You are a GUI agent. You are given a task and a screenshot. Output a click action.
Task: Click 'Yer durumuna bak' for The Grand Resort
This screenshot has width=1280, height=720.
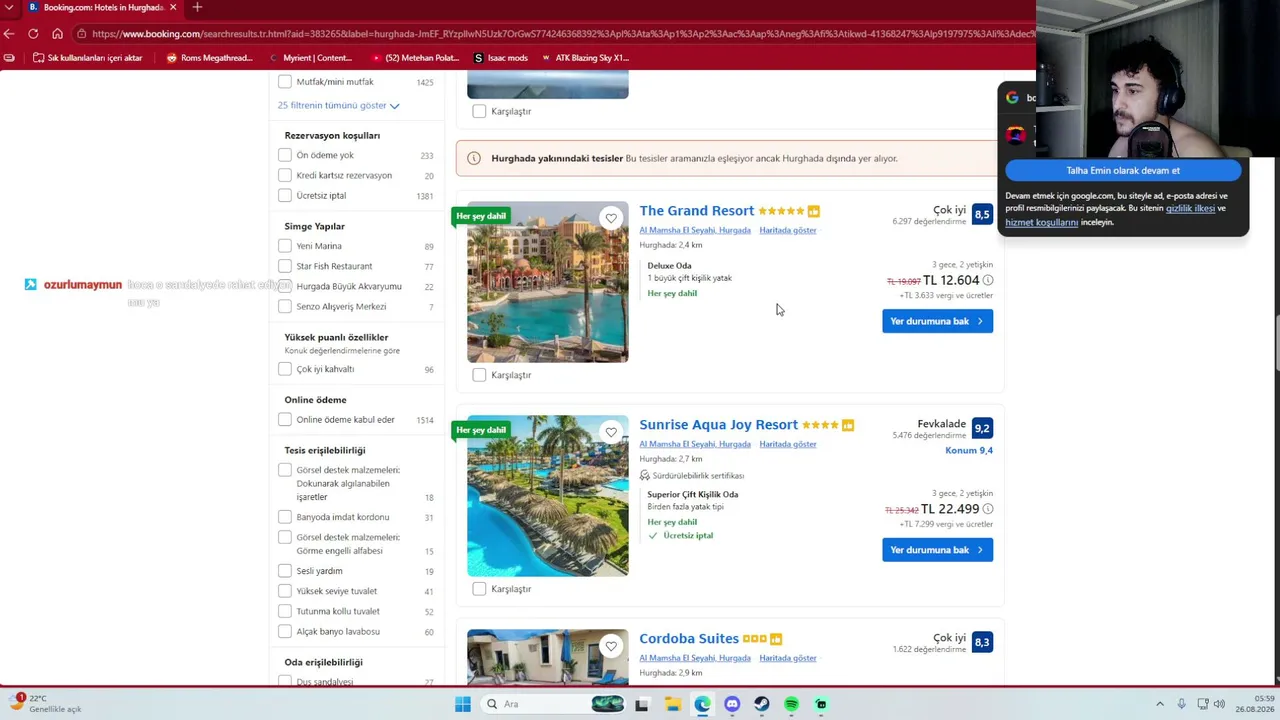point(937,321)
